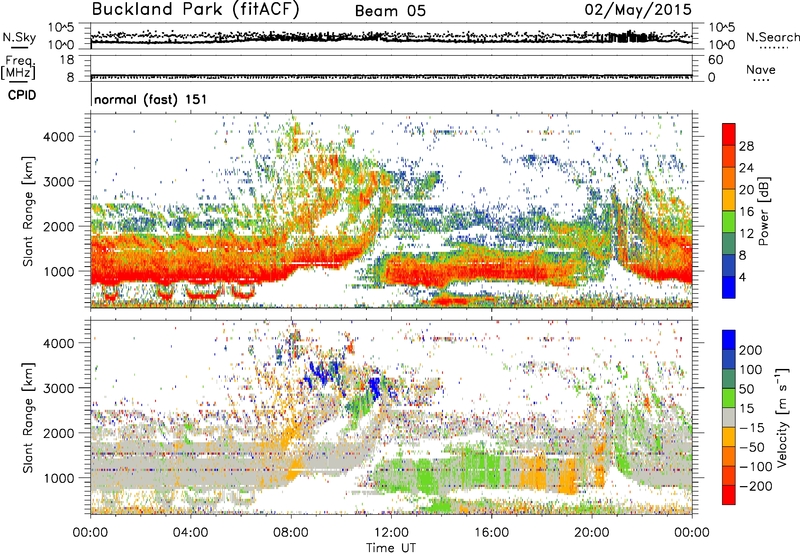Click the '20:00' time axis tick label
The width and height of the screenshot is (800, 554).
(592, 533)
